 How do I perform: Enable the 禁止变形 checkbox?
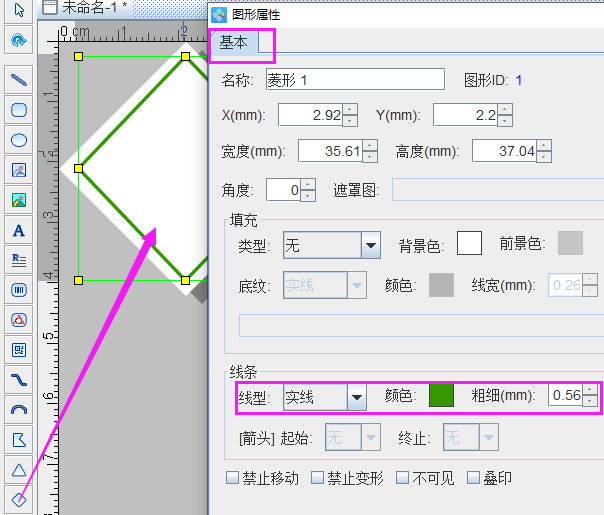coord(317,478)
